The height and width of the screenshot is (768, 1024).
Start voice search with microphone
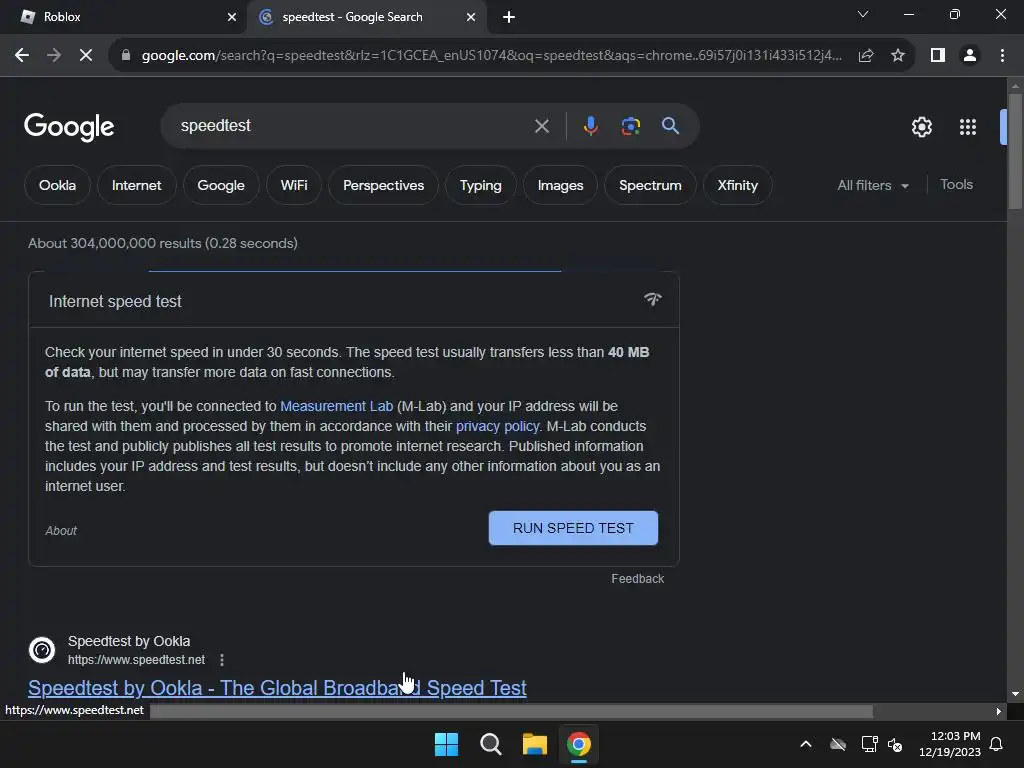pos(590,125)
